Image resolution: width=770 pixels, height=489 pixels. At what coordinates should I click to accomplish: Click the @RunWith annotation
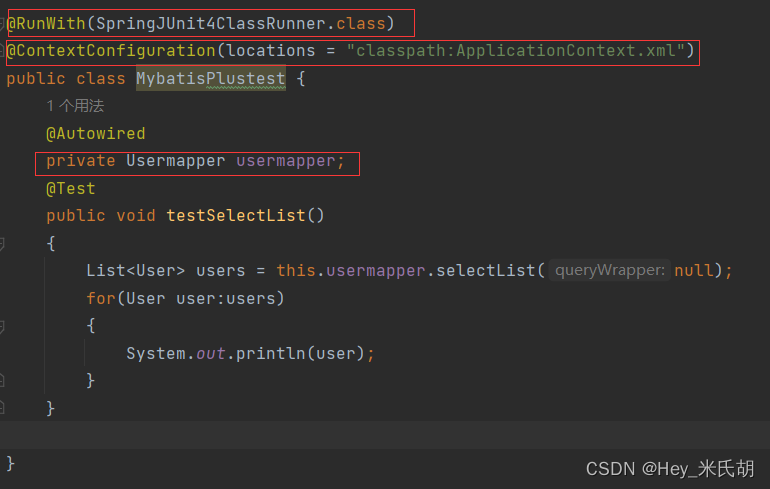click(47, 24)
